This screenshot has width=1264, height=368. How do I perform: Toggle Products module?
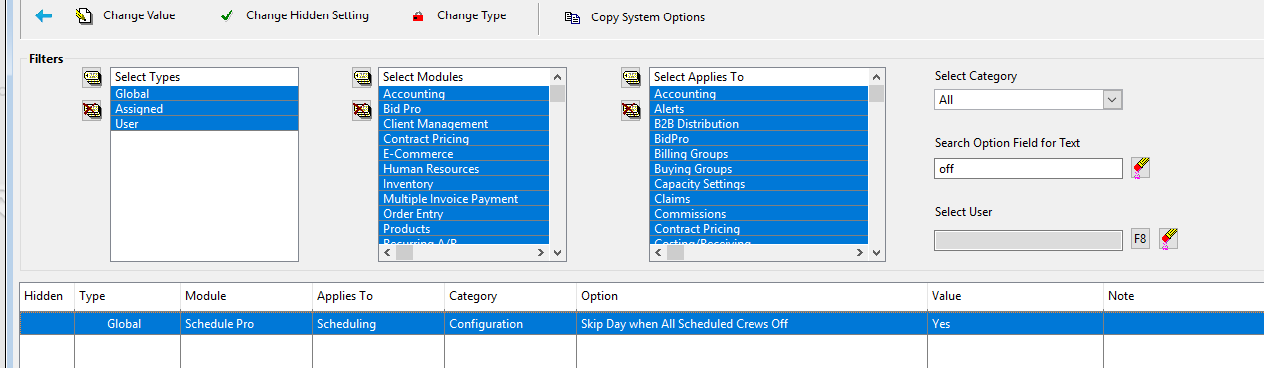[x=464, y=229]
